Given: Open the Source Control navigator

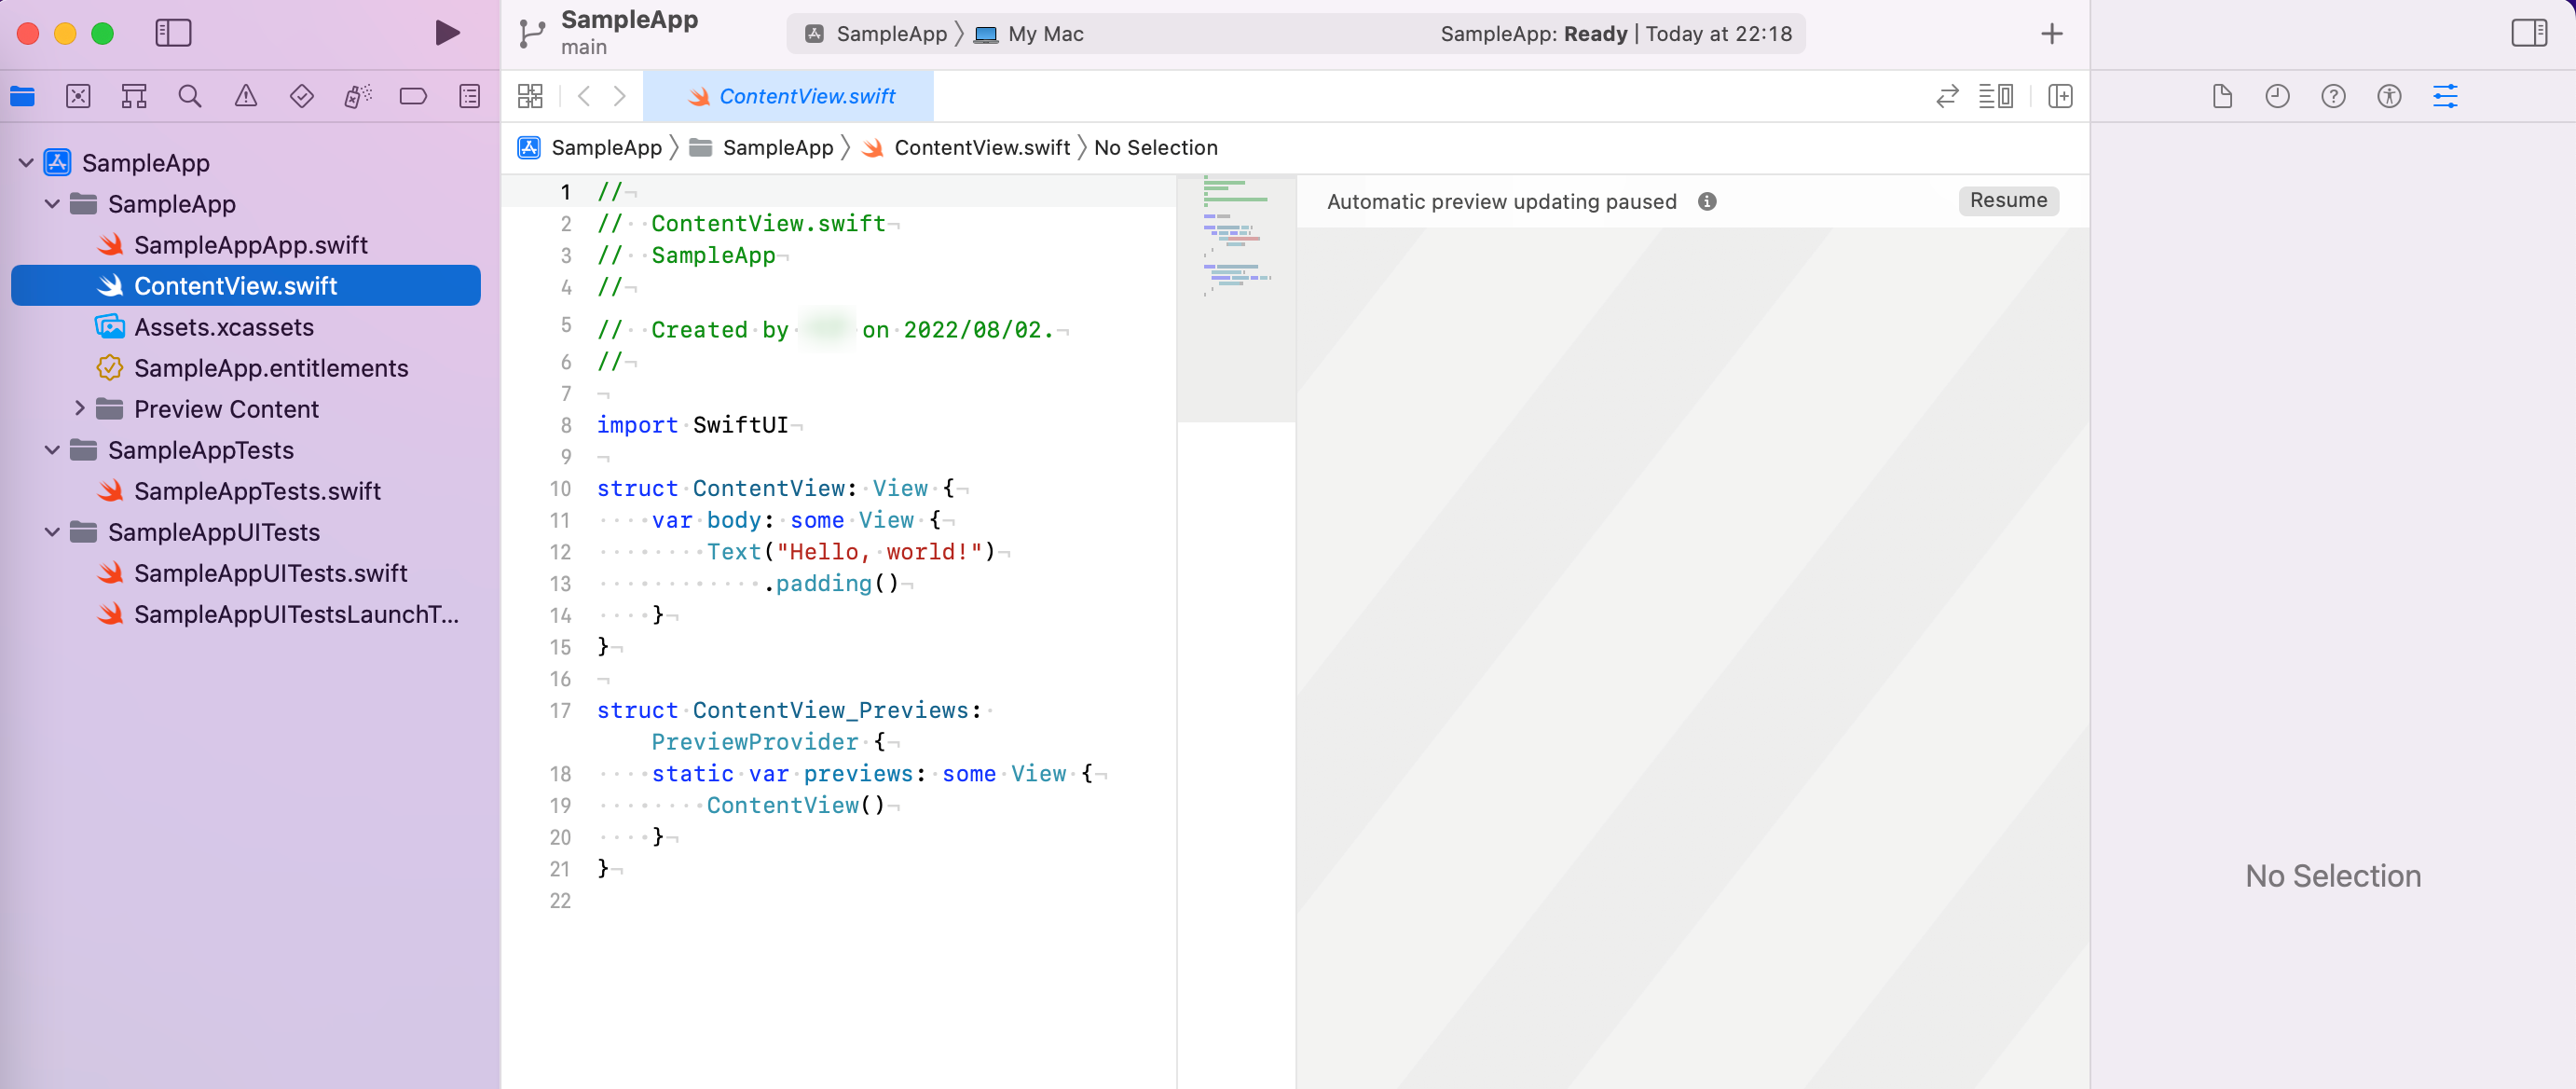Looking at the screenshot, I should pos(78,96).
